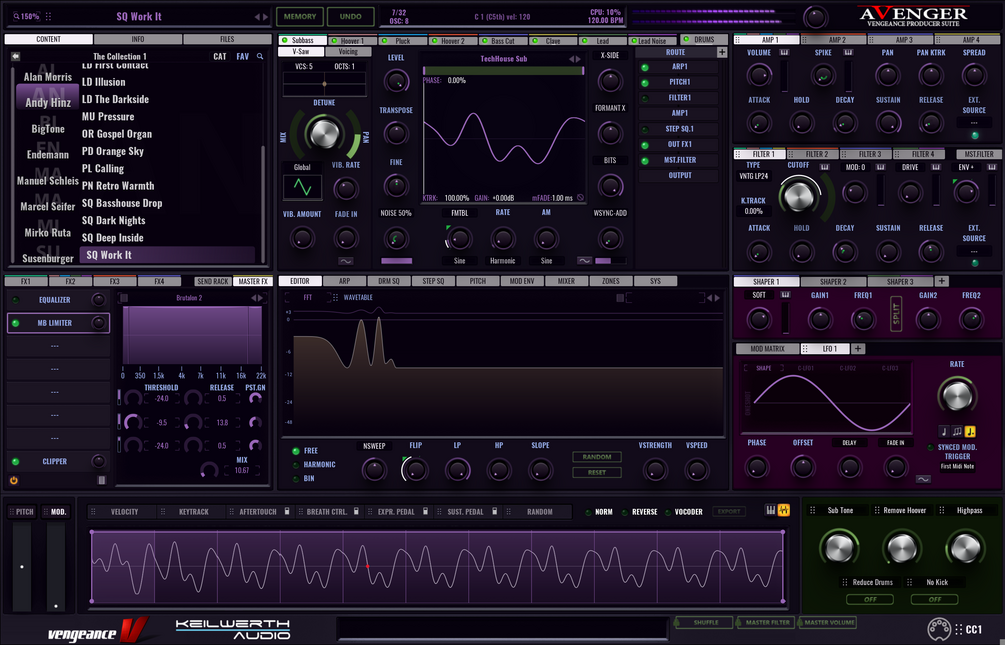Click the master FX rack stripe icon
The image size is (1005, 645).
(101, 480)
